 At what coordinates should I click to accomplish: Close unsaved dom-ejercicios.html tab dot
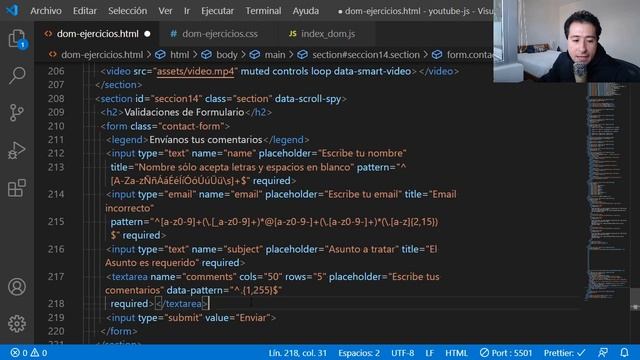point(147,34)
